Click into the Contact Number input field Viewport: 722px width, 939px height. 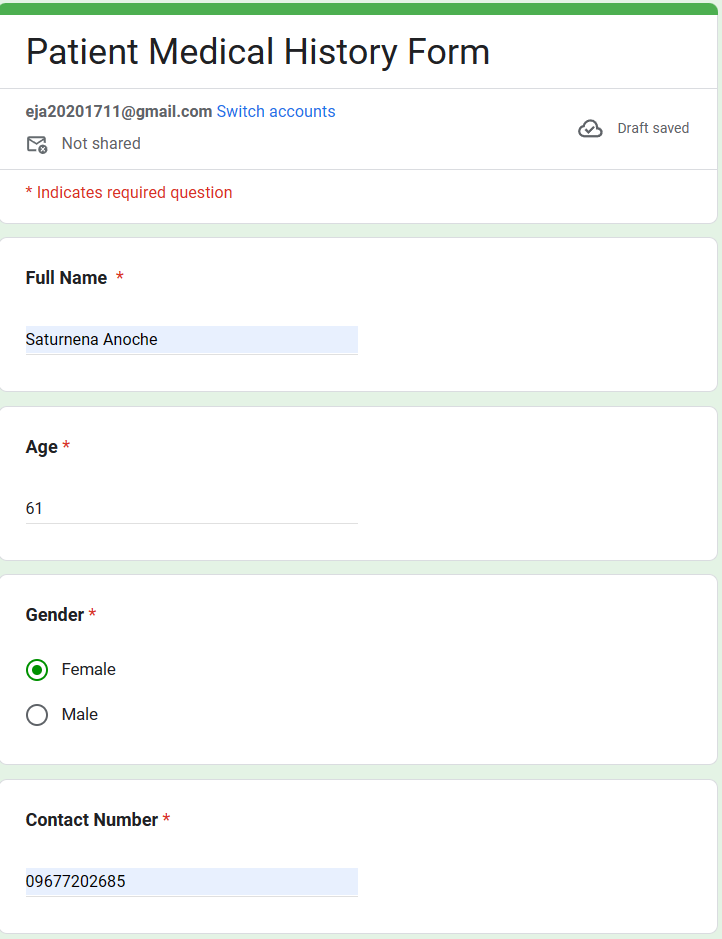[x=191, y=882]
